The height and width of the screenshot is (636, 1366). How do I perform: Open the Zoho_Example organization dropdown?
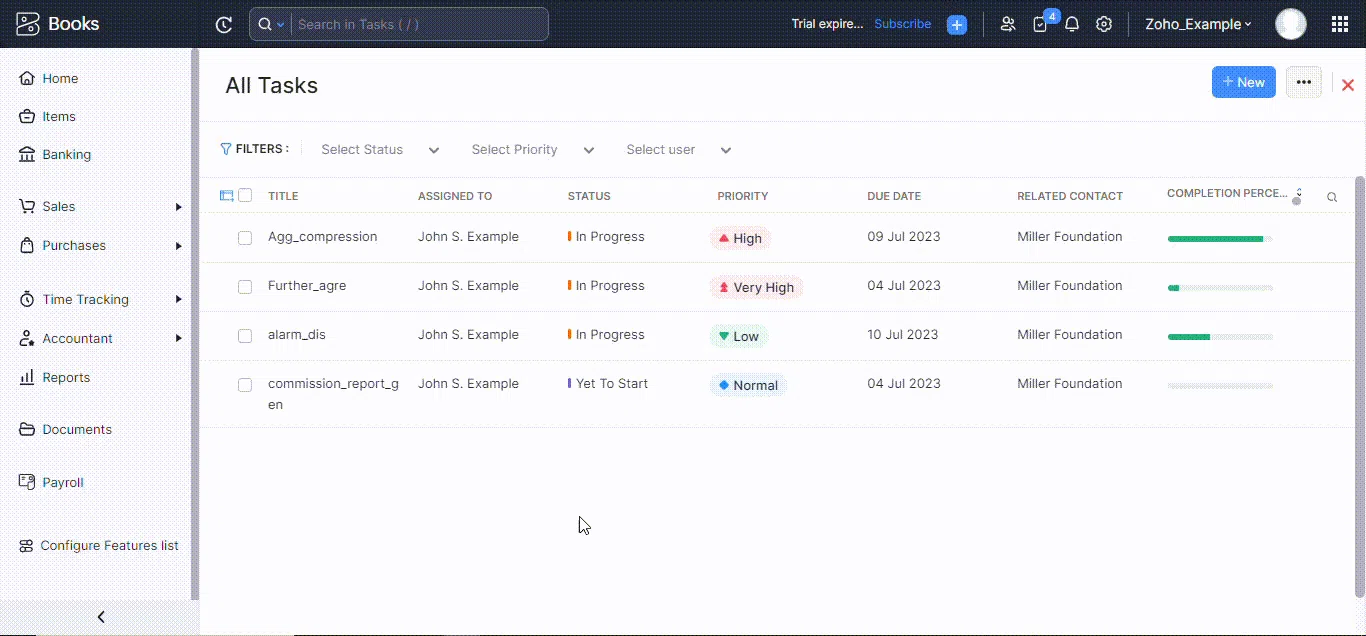pyautogui.click(x=1198, y=25)
